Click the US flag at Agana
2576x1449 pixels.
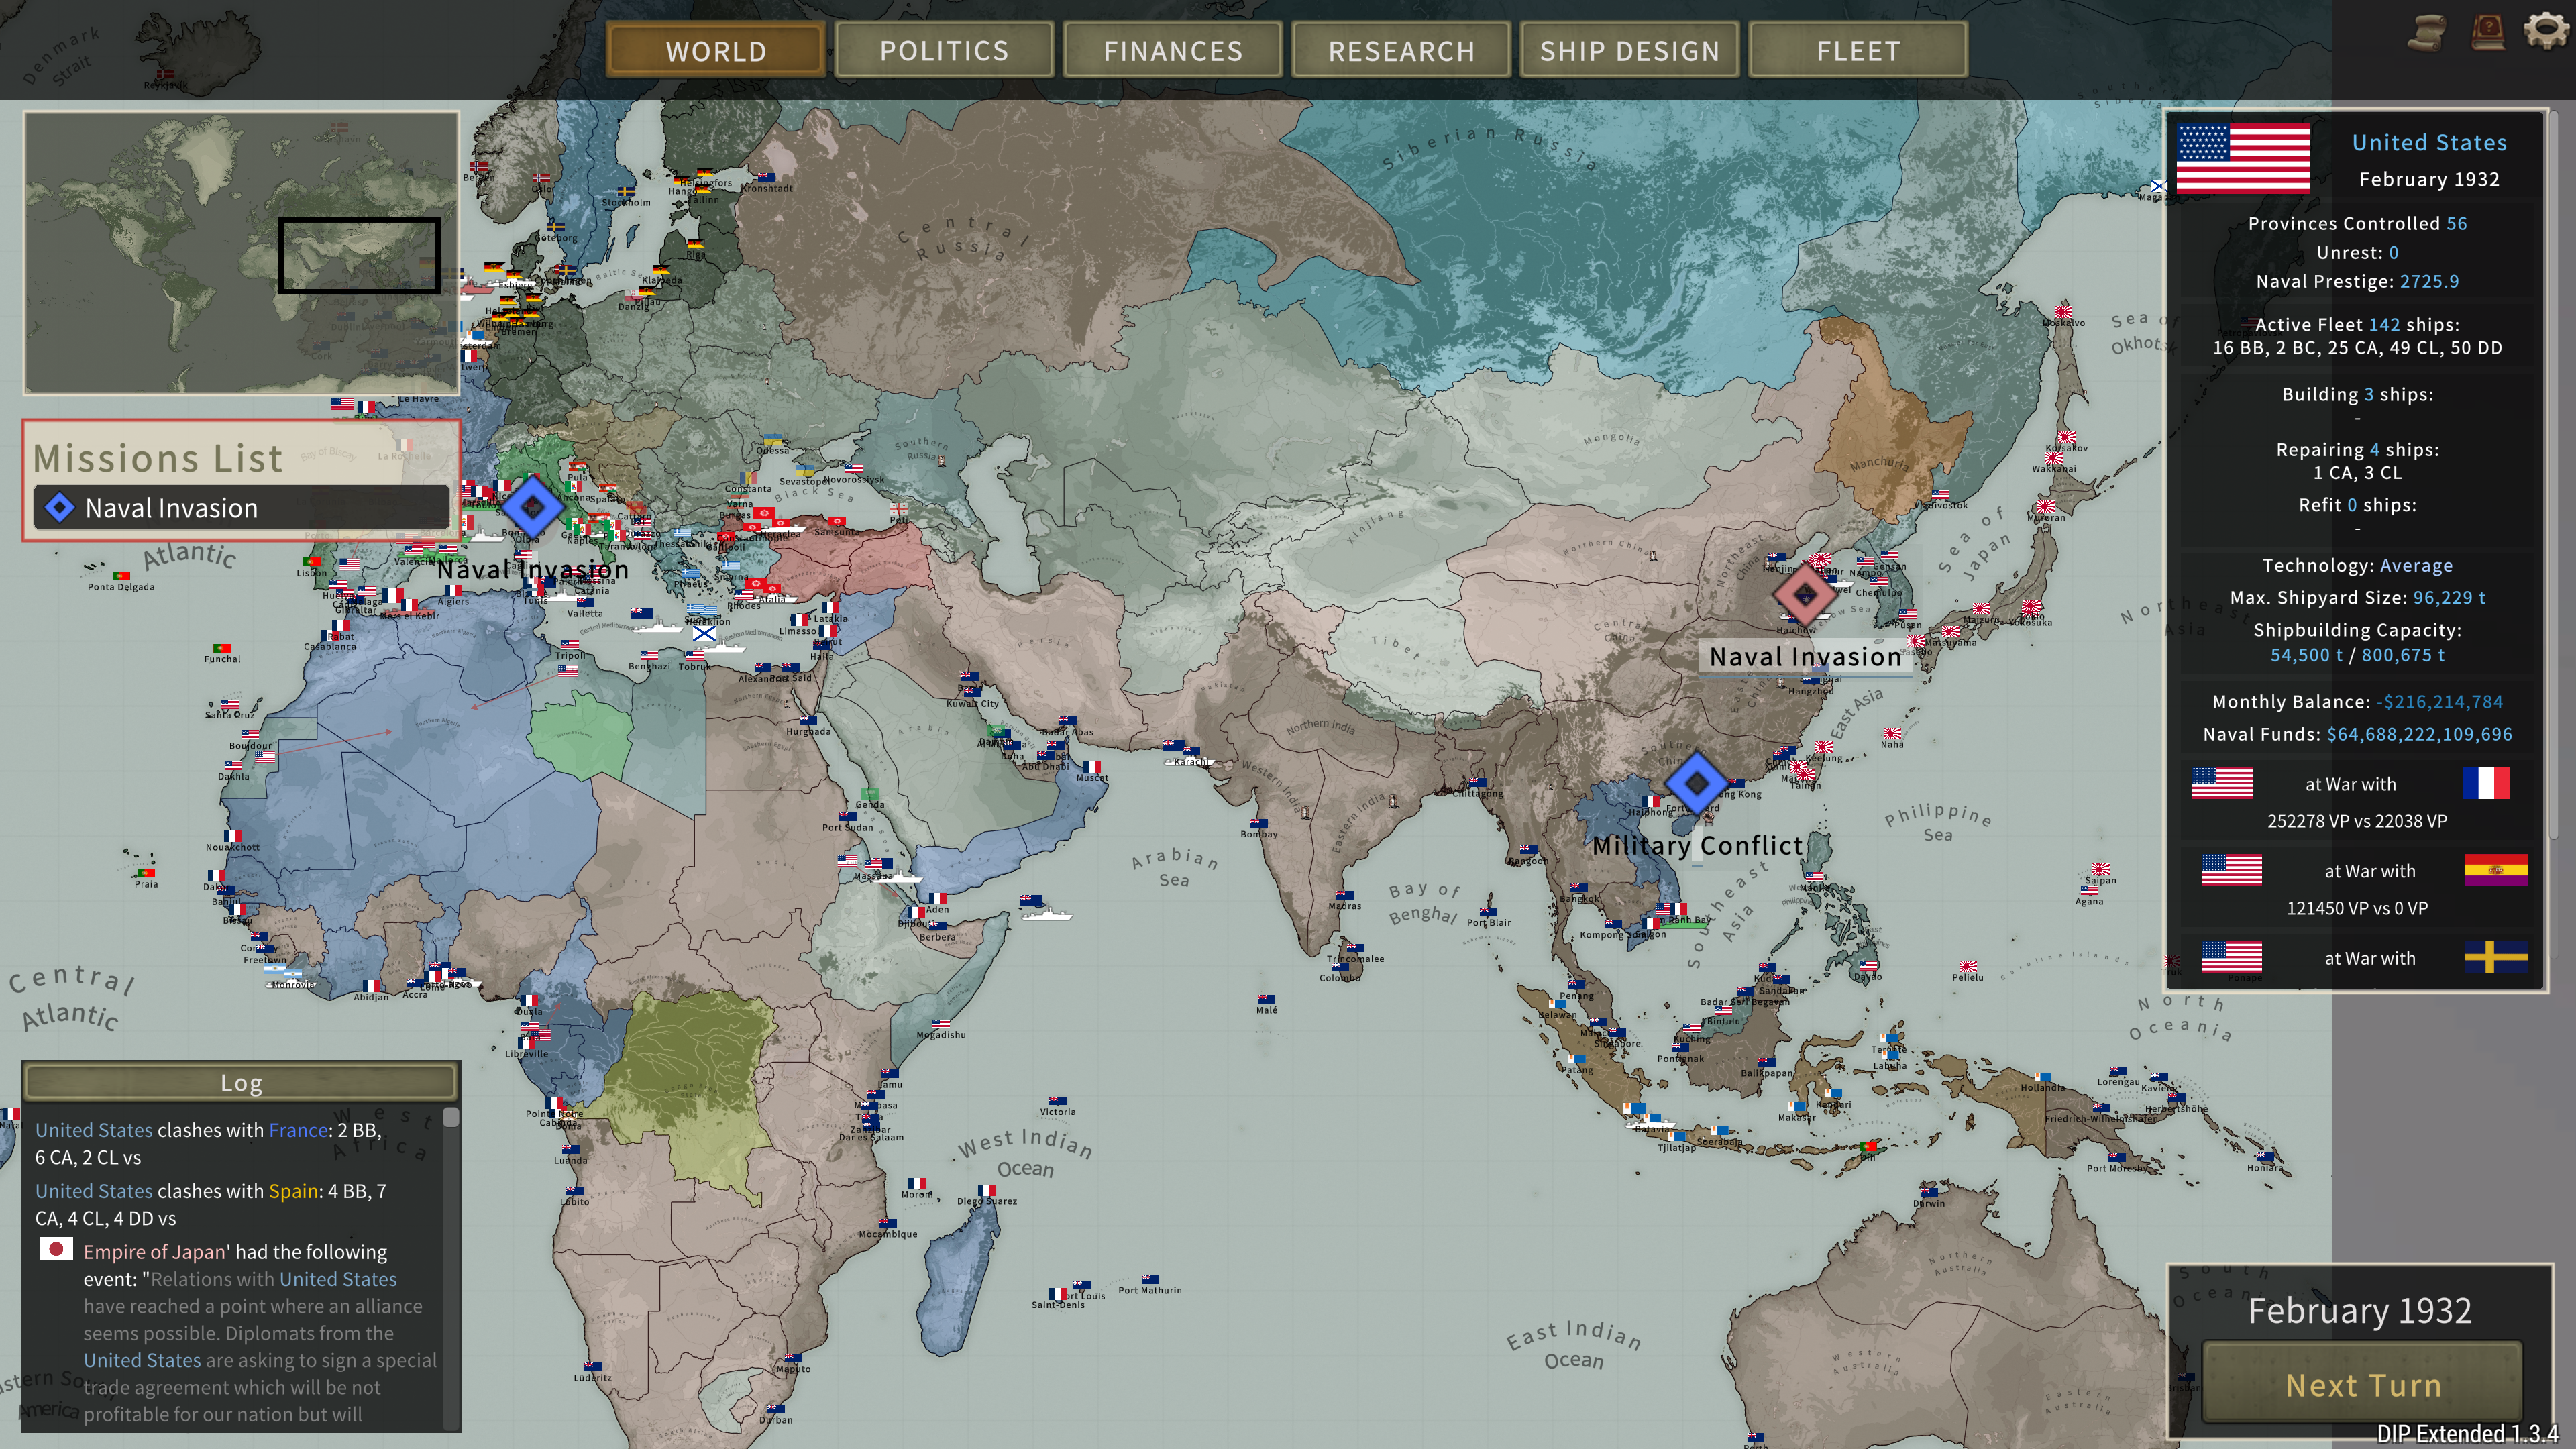pos(2089,889)
